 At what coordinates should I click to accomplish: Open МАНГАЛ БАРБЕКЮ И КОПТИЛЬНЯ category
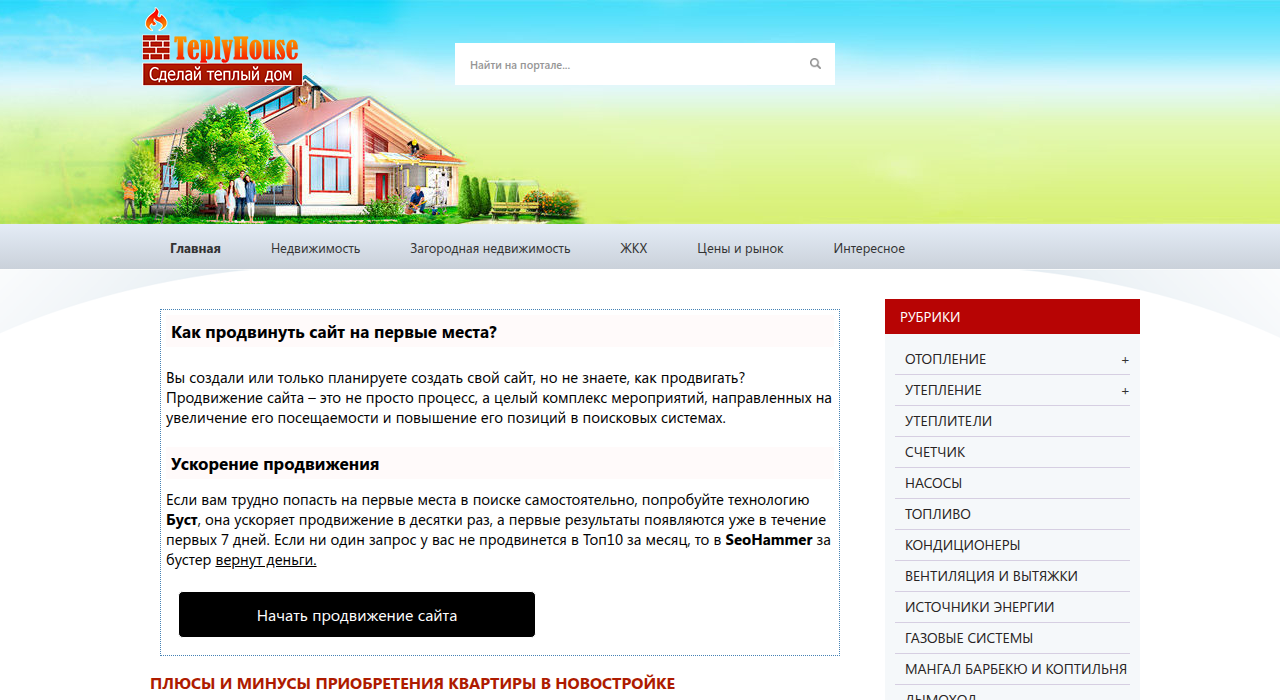[1016, 669]
